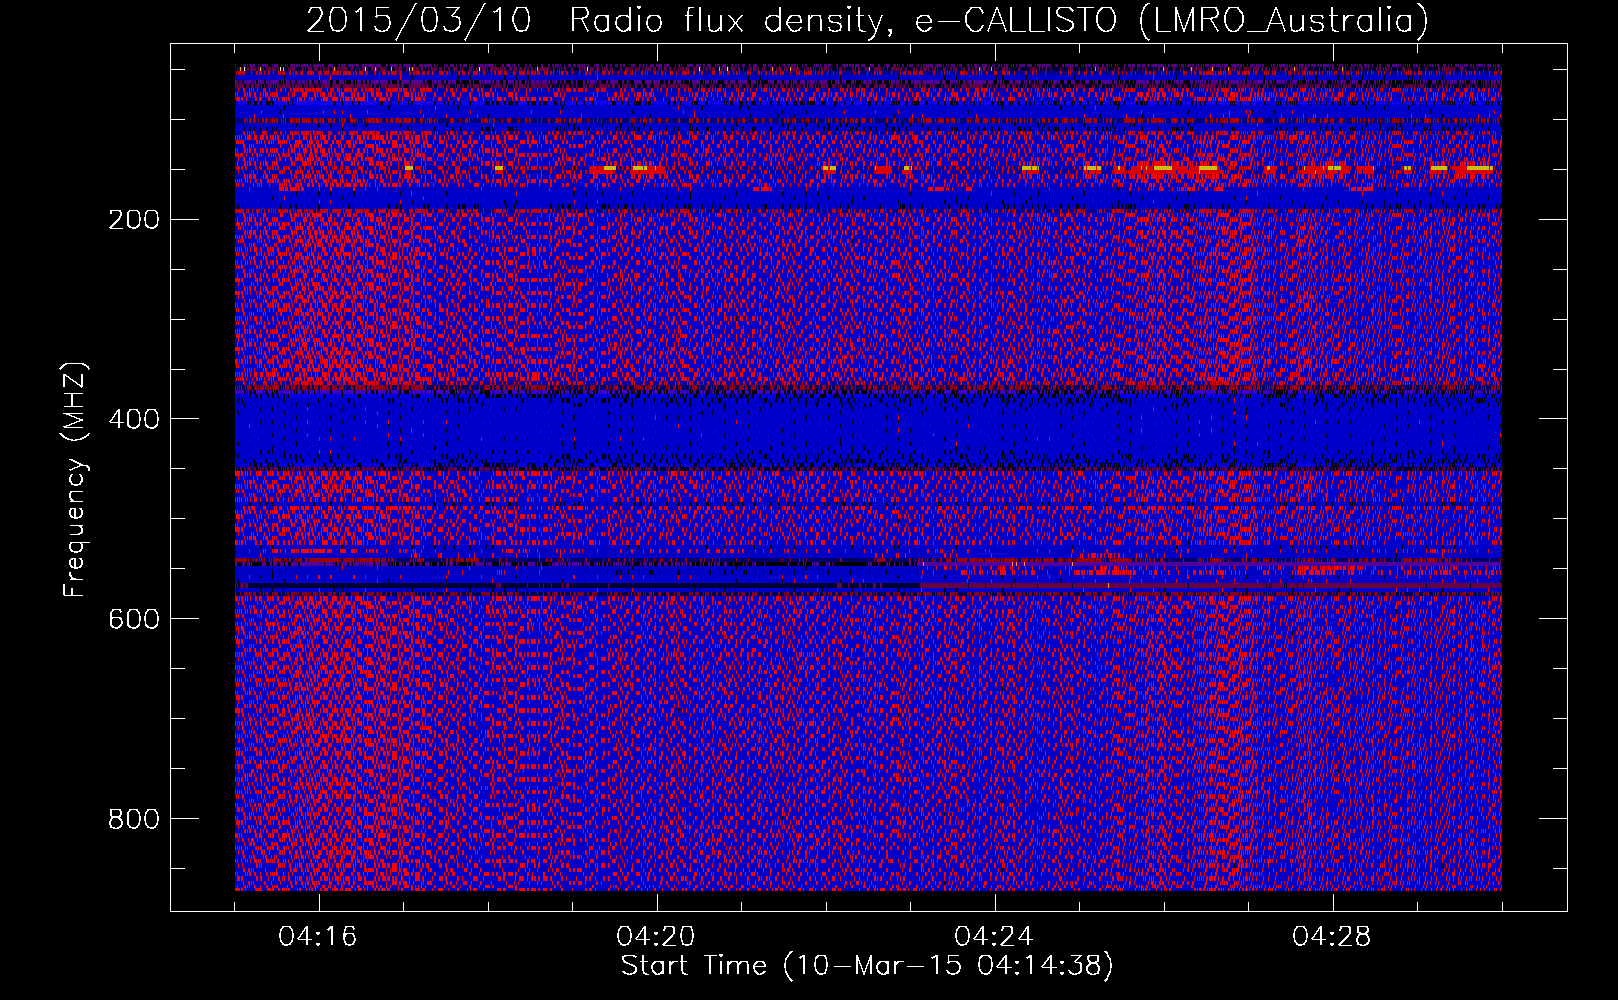1618x1000 pixels.
Task: Click the 04:24 time axis label
Action: click(993, 937)
